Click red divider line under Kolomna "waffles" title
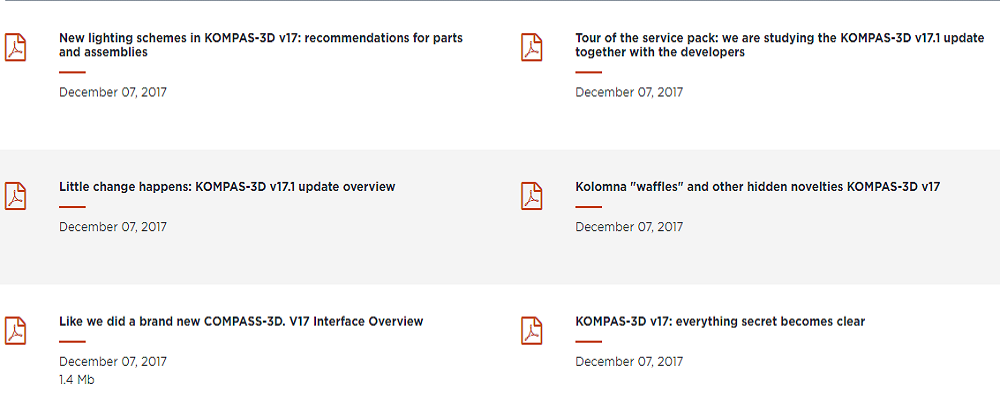This screenshot has height=400, width=1000. [x=588, y=207]
